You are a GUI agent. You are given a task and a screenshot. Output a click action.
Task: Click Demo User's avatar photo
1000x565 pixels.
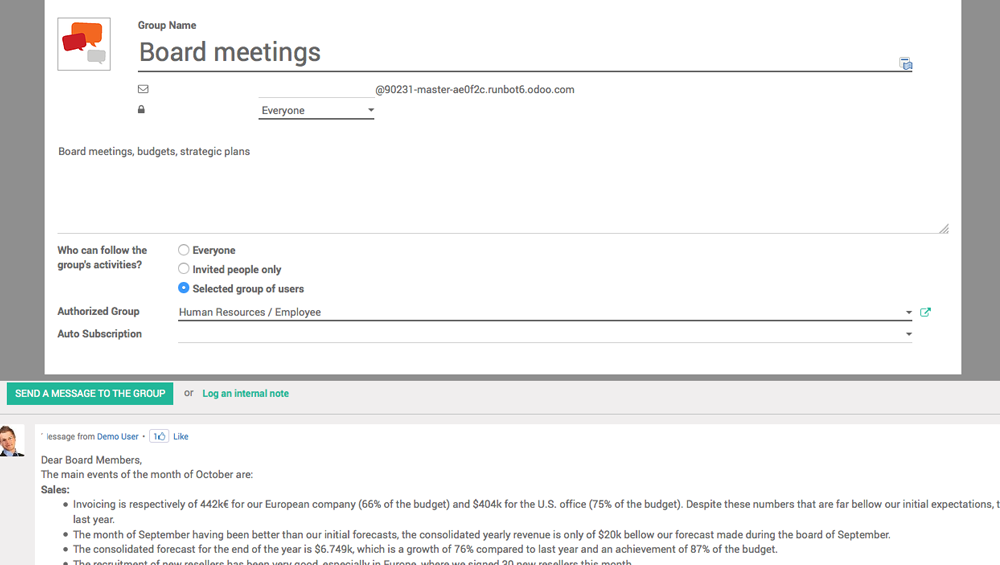point(11,441)
